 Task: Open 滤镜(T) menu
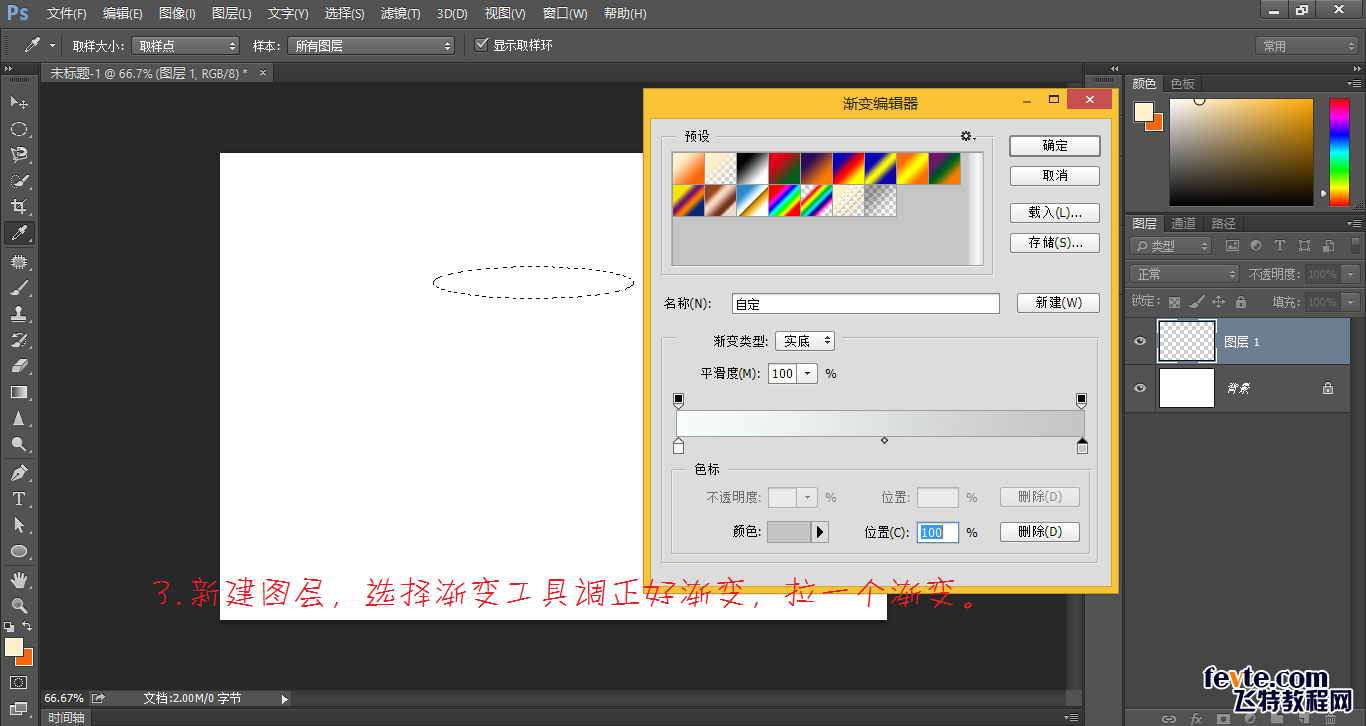400,14
